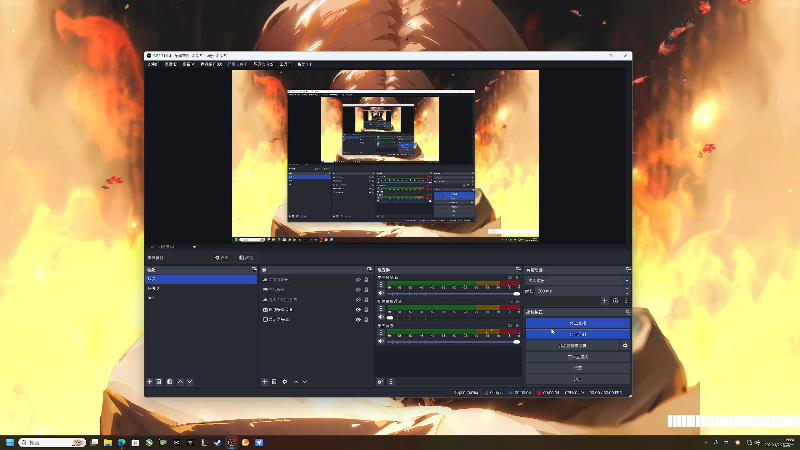Screen dimensions: 800x450
Task: Click the third mixer channel volume slider
Action: pos(453,341)
